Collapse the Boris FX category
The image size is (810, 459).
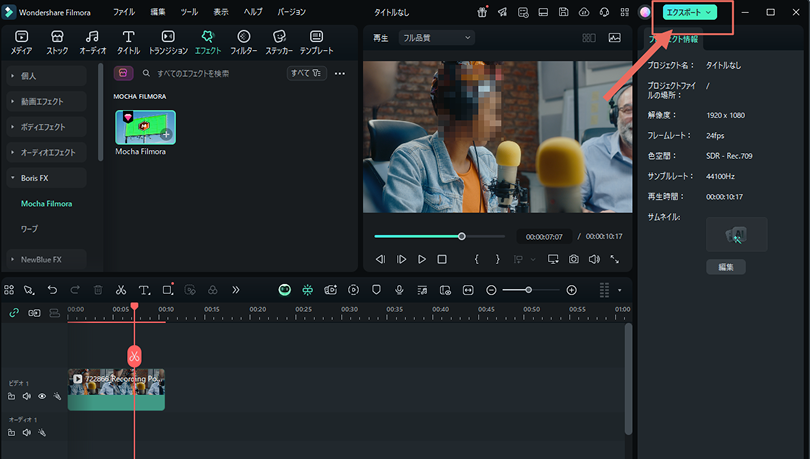point(46,178)
